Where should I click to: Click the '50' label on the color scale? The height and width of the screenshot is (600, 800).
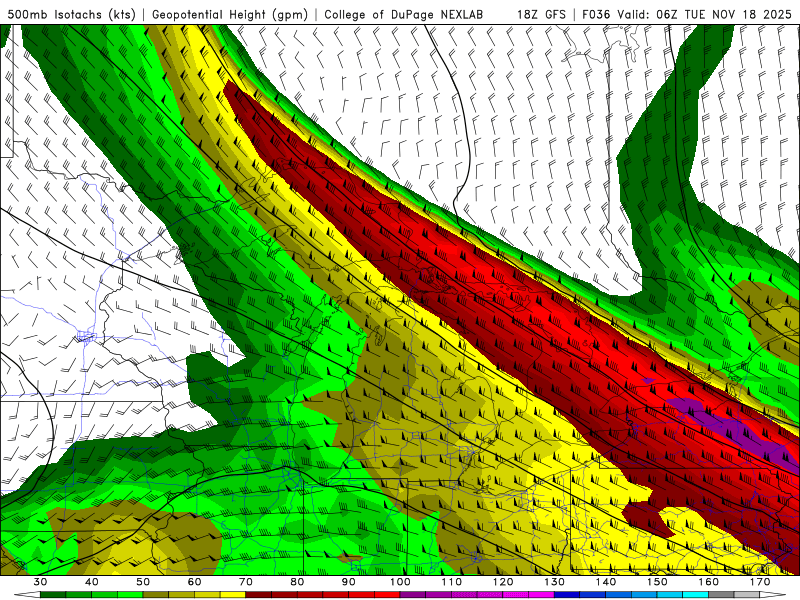pos(143,582)
